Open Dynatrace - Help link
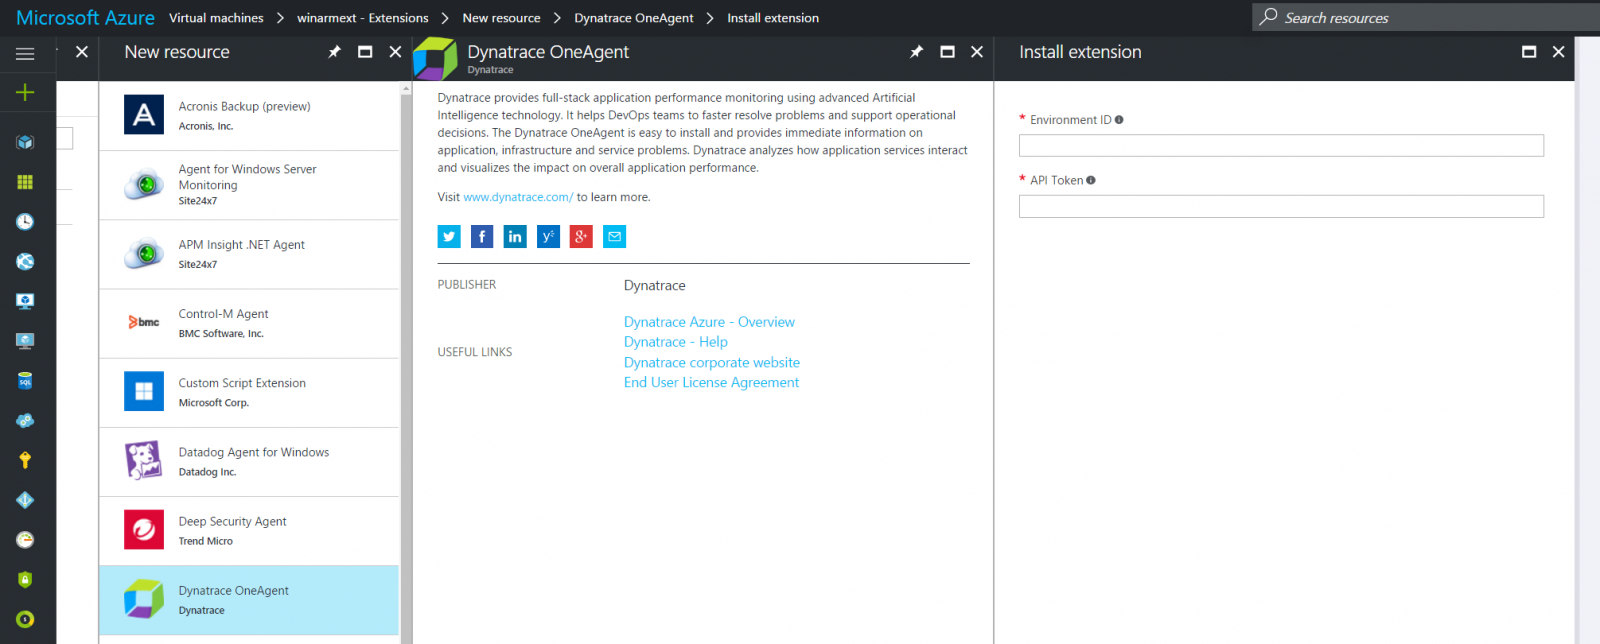The image size is (1600, 644). click(x=676, y=342)
